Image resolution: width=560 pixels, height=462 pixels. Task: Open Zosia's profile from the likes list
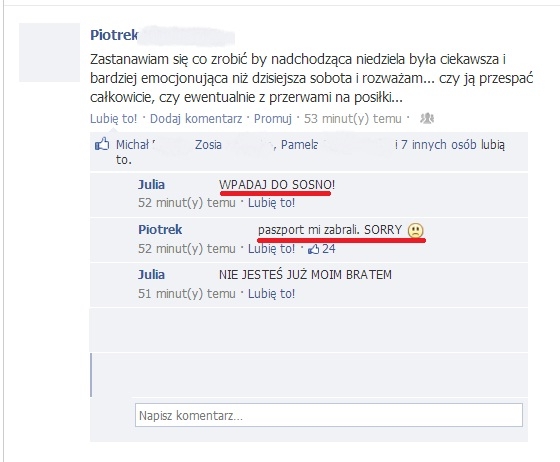pyautogui.click(x=208, y=145)
